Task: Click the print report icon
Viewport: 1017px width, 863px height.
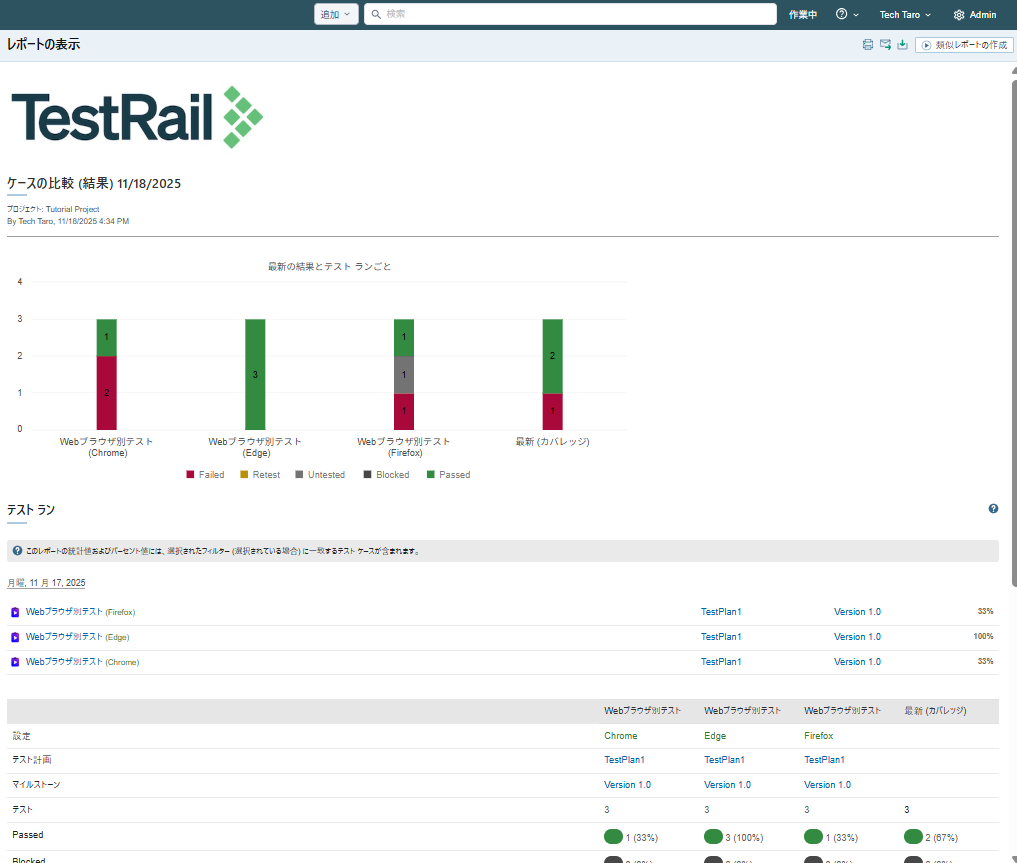Action: click(868, 45)
